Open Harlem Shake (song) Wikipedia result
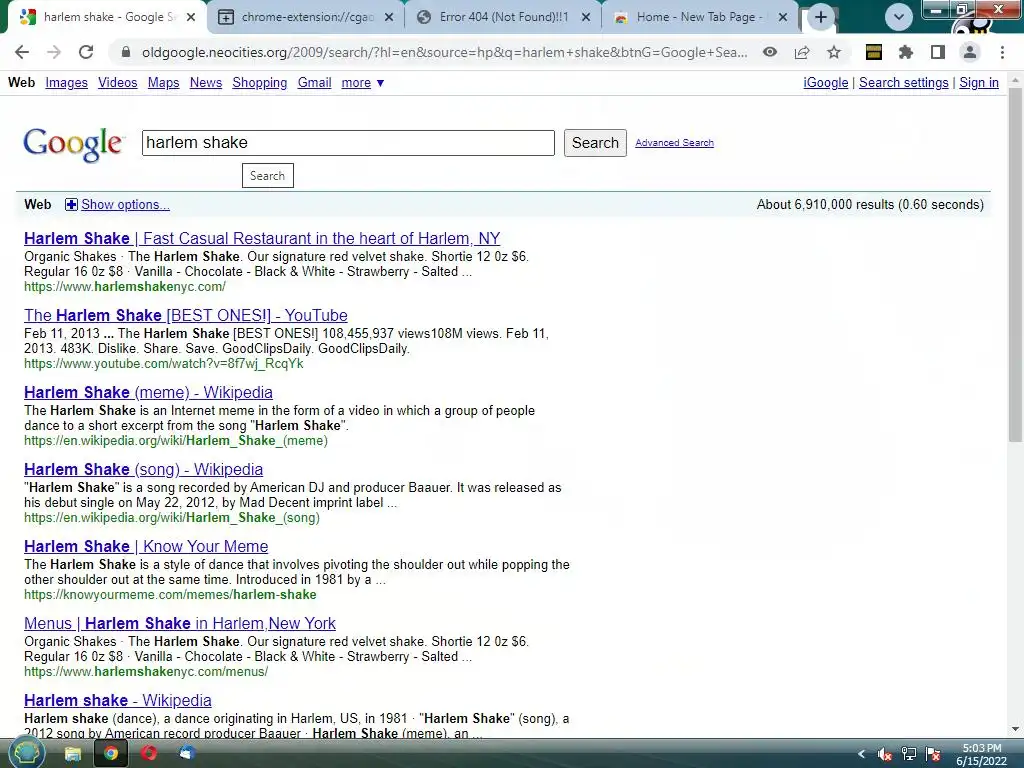The image size is (1024, 768). (x=143, y=470)
